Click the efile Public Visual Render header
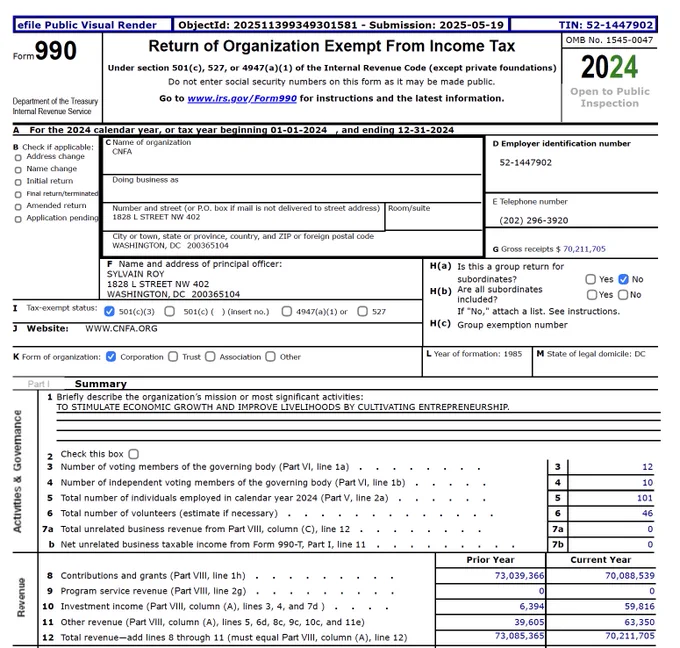 tap(87, 25)
